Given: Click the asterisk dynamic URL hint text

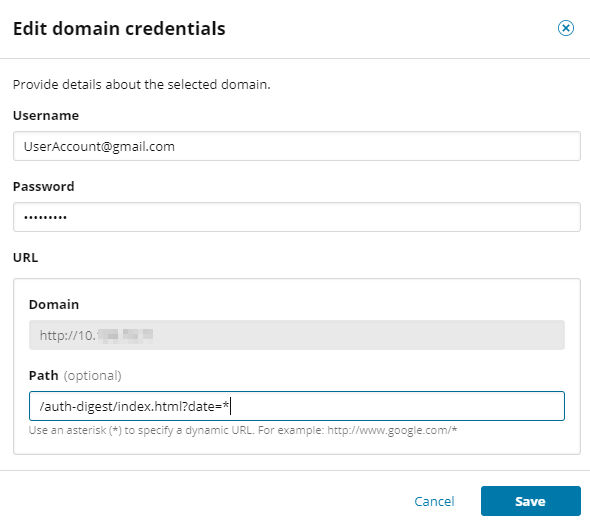Looking at the screenshot, I should pyautogui.click(x=243, y=430).
